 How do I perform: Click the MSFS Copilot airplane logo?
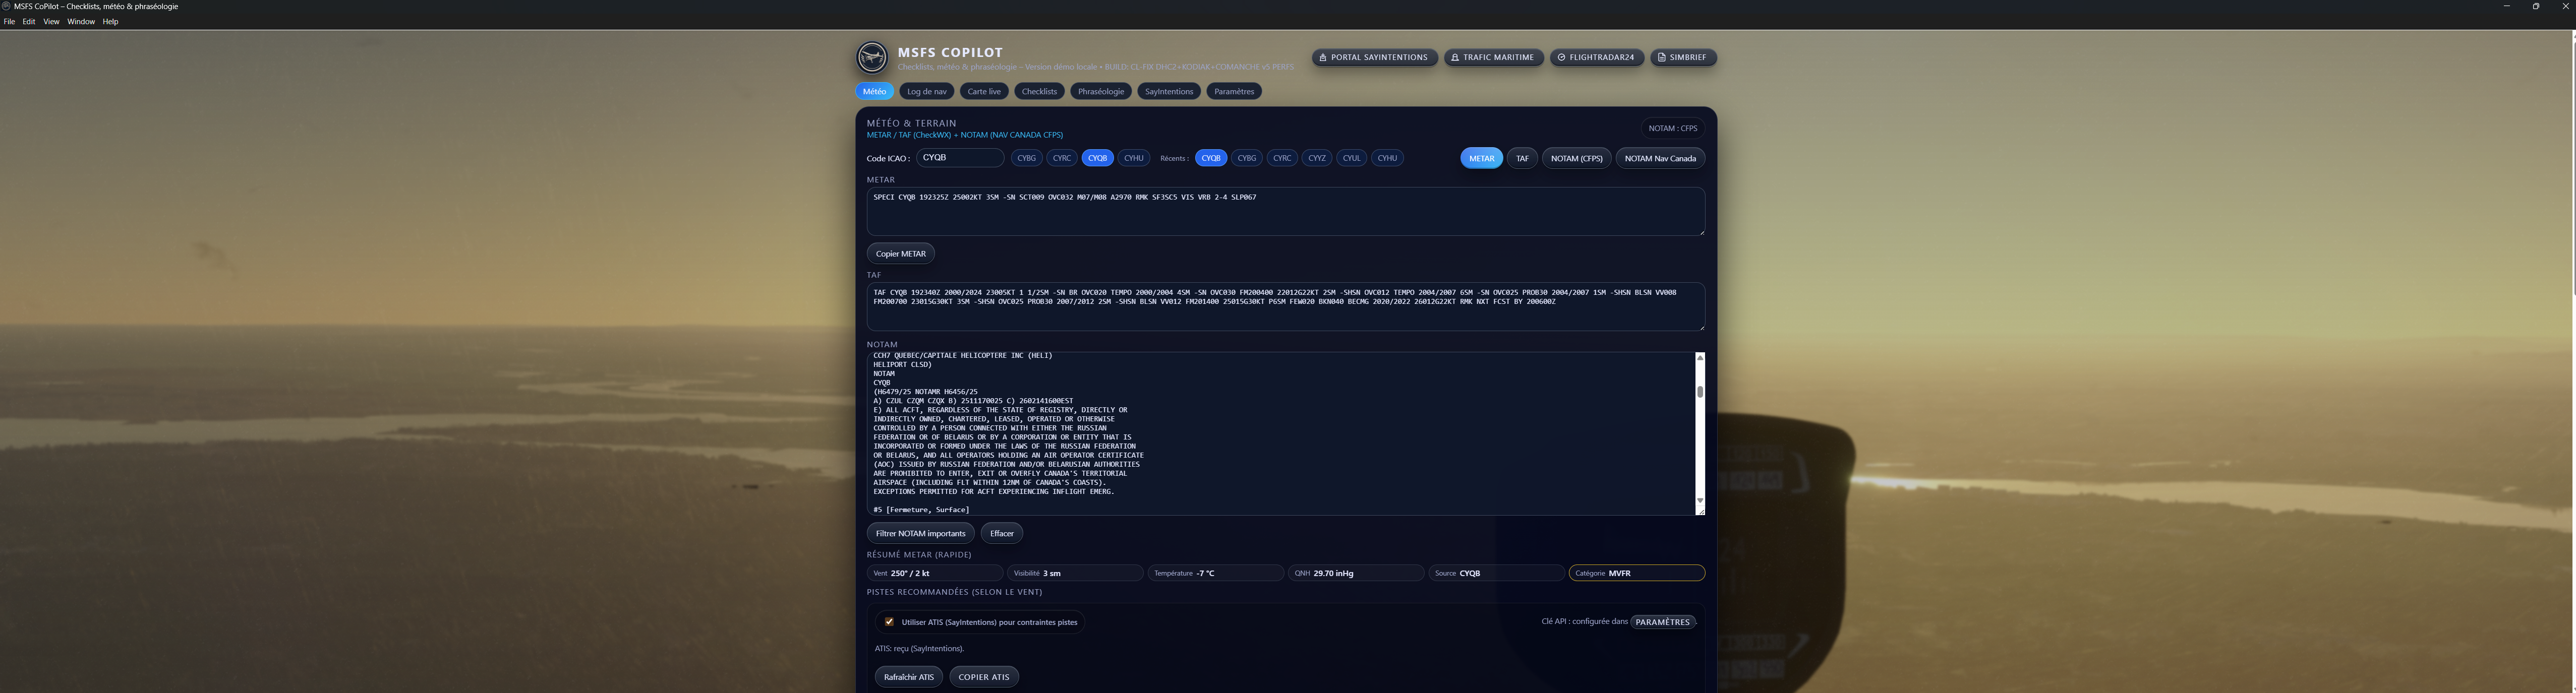click(x=871, y=57)
